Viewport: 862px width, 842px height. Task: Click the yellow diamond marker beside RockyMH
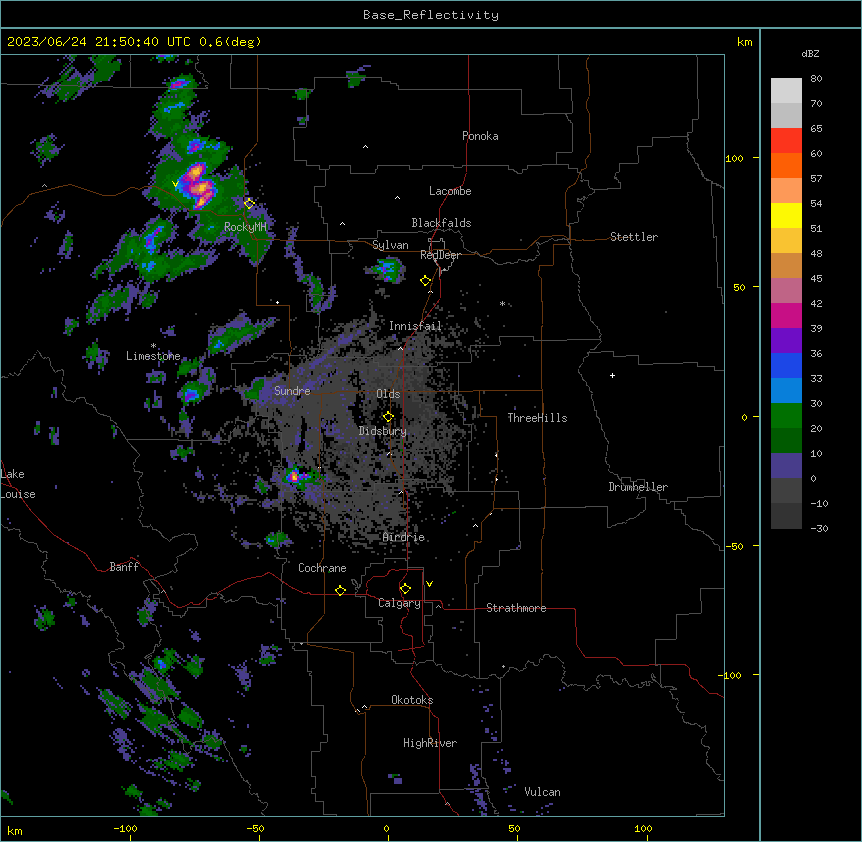249,203
